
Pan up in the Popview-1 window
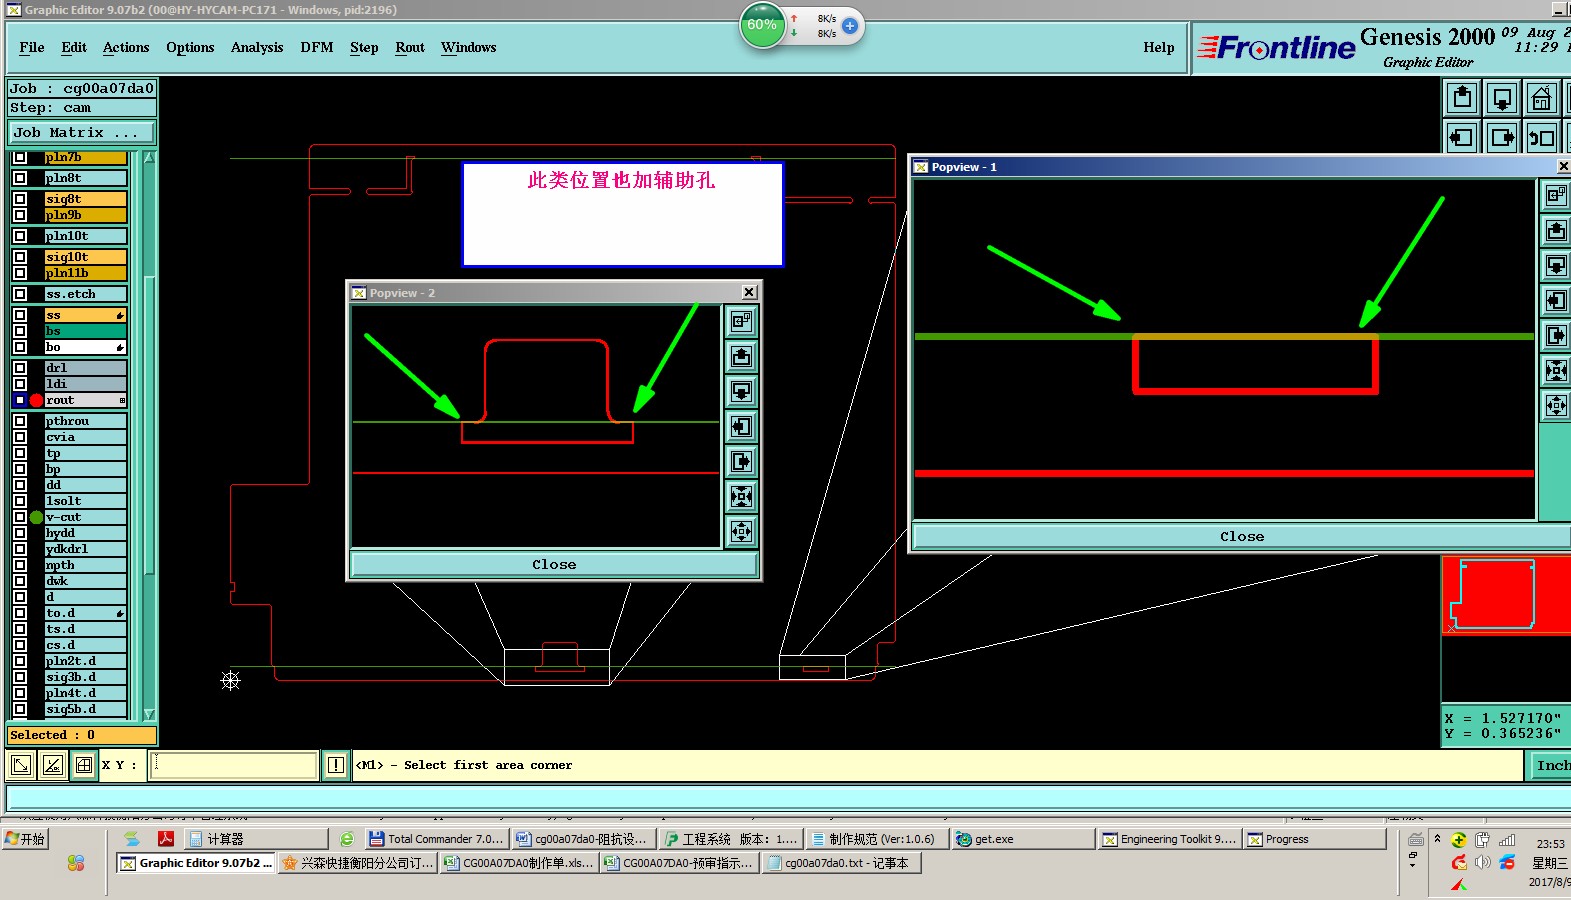tap(1556, 231)
